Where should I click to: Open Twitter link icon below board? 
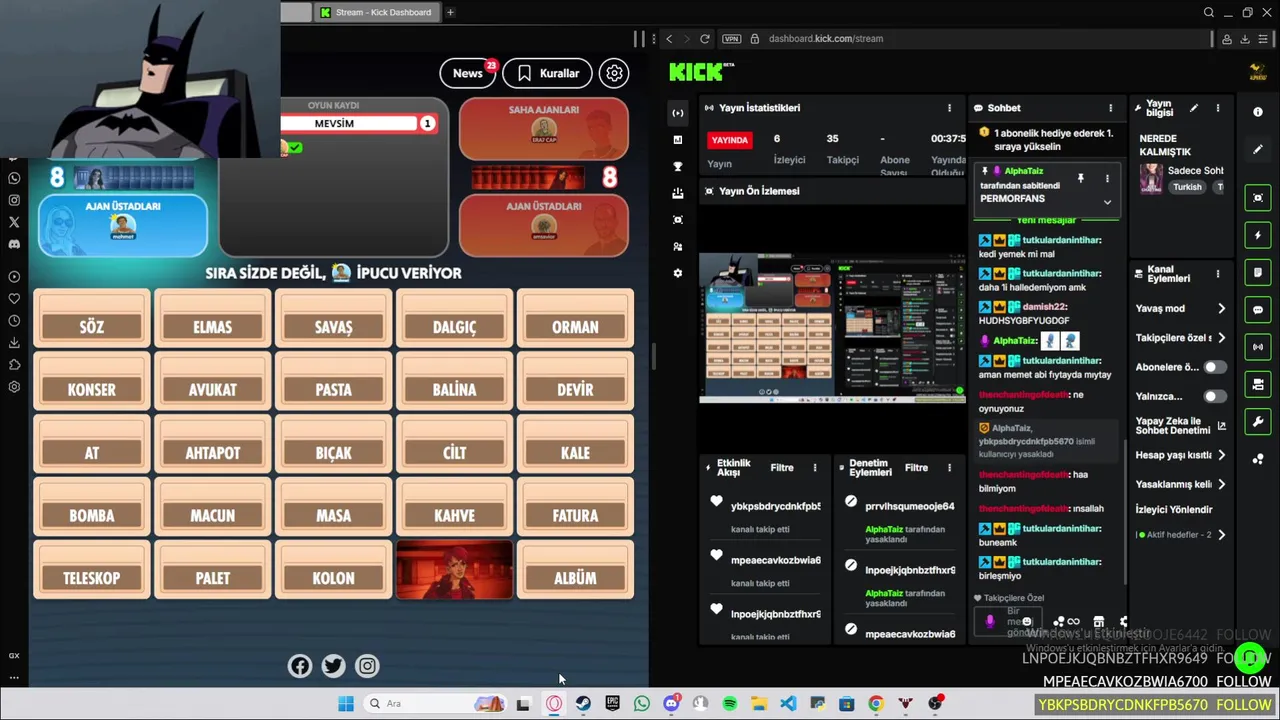click(x=333, y=666)
